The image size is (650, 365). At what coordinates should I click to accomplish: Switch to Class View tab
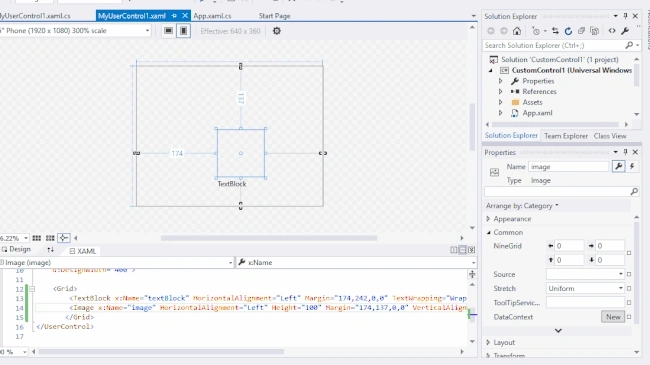click(610, 136)
